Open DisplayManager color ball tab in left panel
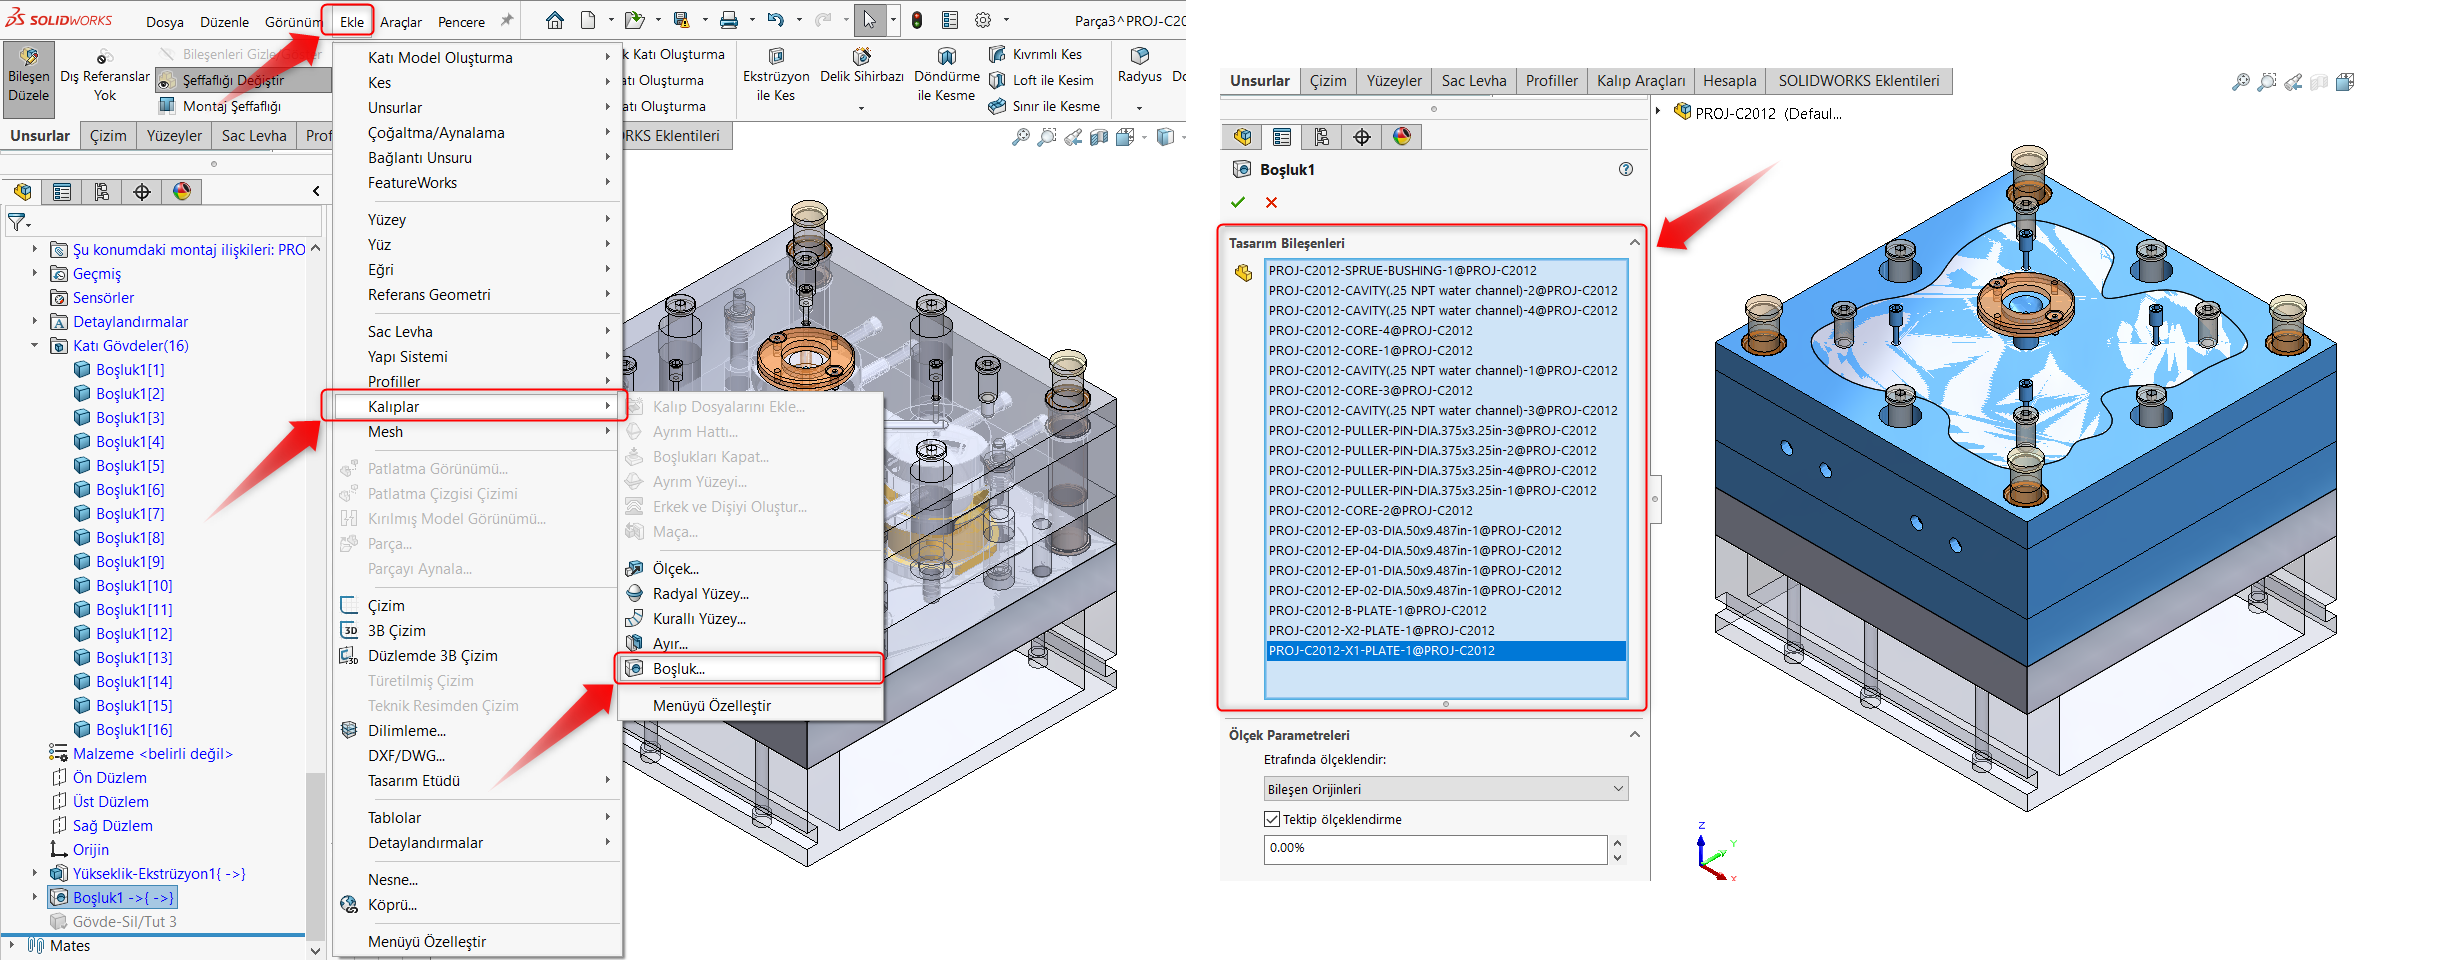2444x960 pixels. point(182,192)
